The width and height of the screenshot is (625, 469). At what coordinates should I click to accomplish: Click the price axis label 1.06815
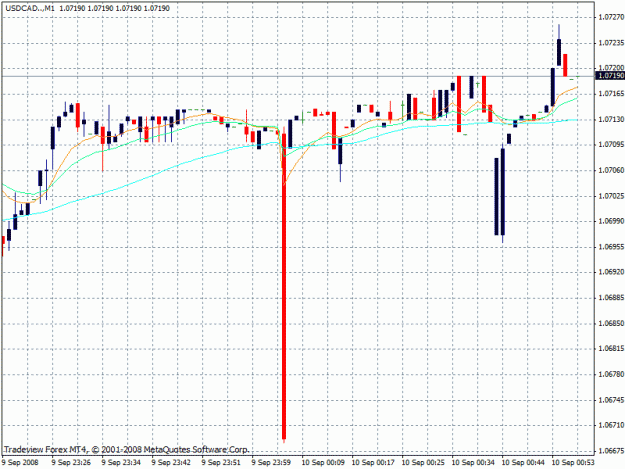click(611, 349)
